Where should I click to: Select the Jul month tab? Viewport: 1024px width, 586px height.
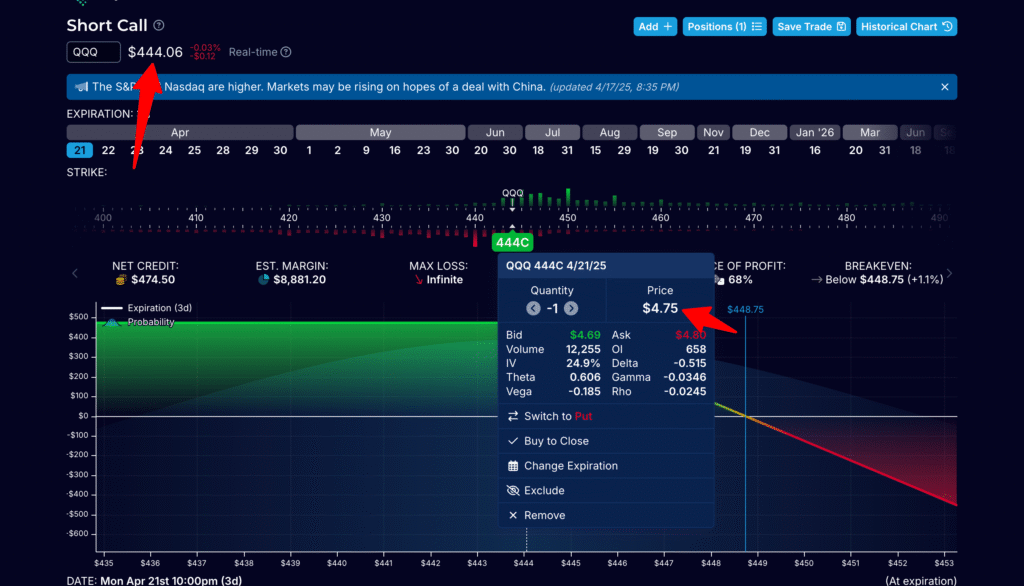[552, 133]
